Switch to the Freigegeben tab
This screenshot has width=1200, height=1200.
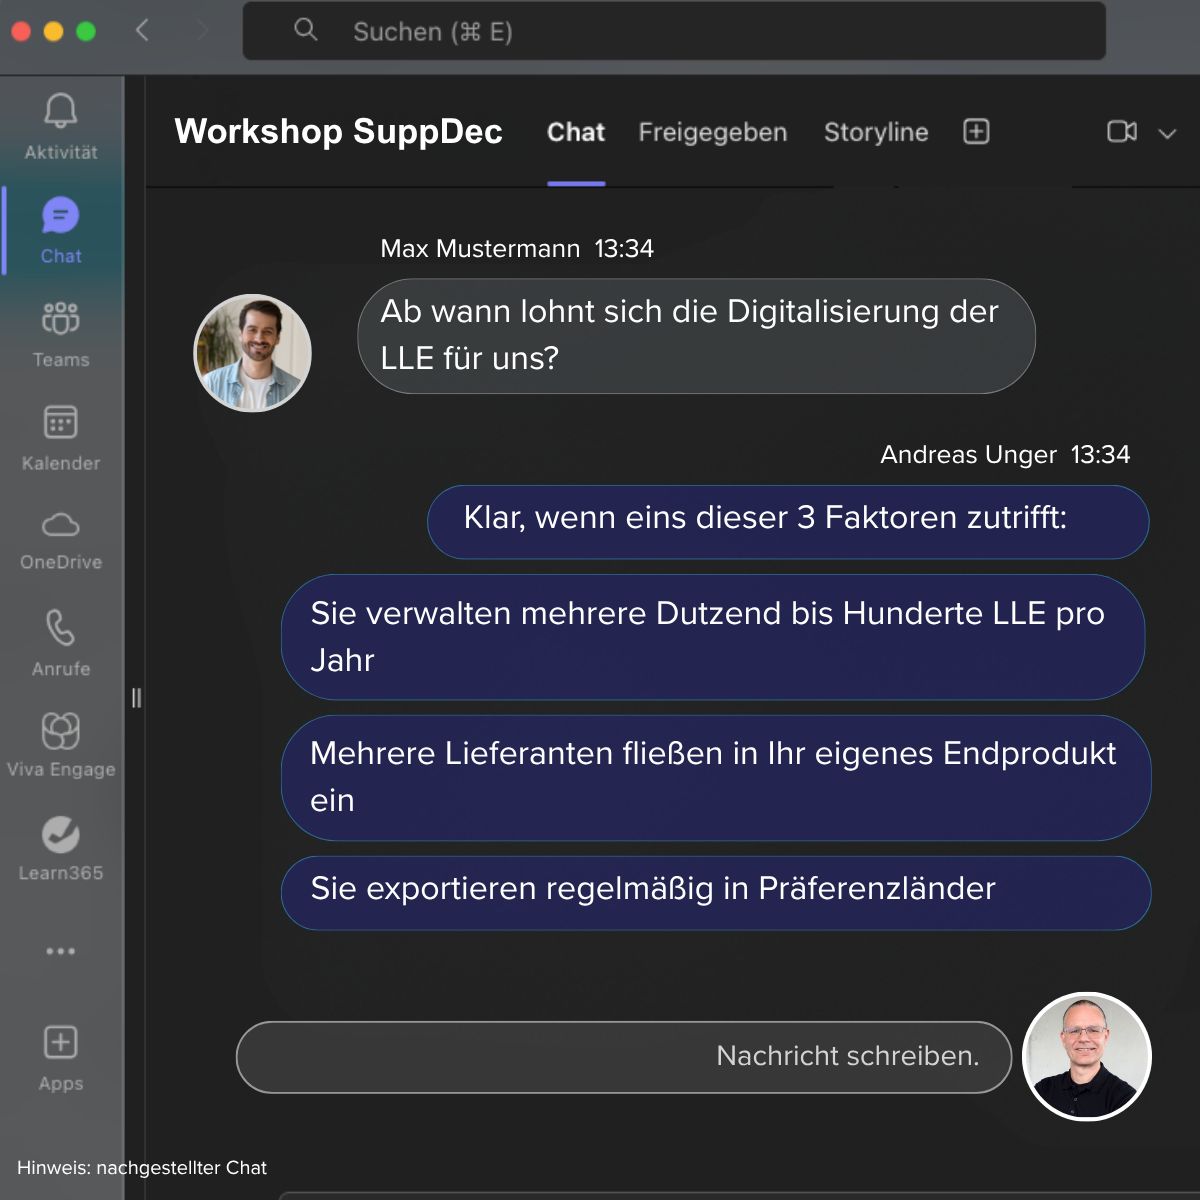(713, 132)
